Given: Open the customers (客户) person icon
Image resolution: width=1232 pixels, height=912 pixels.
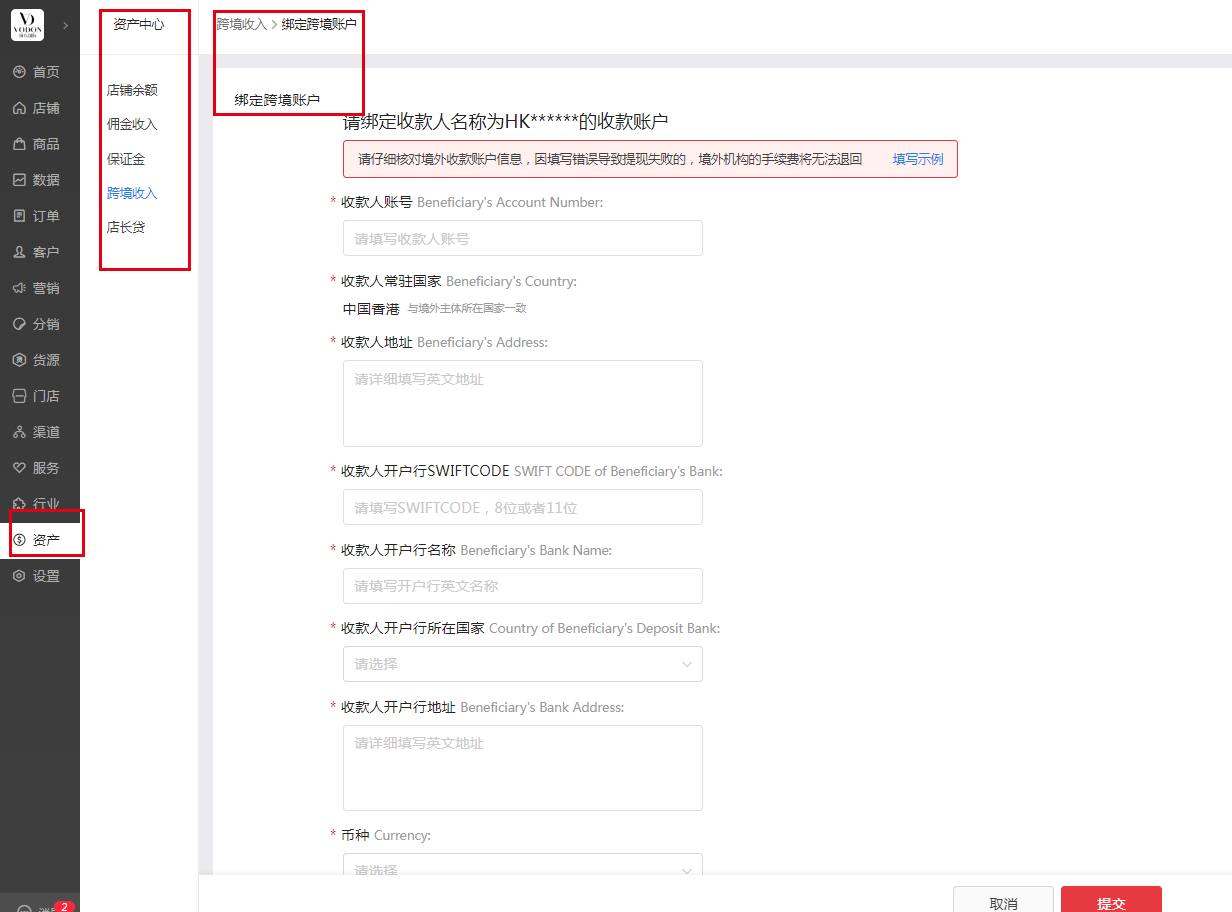Looking at the screenshot, I should (19, 252).
